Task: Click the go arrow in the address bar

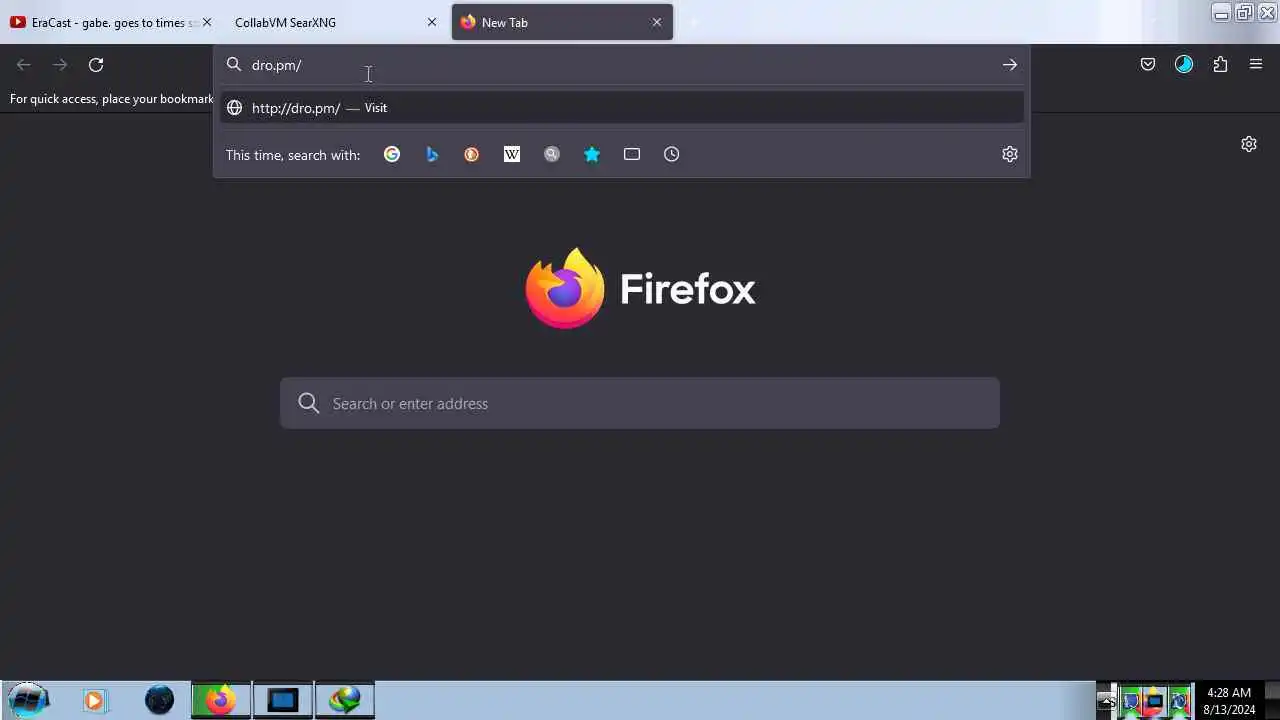Action: [1010, 65]
